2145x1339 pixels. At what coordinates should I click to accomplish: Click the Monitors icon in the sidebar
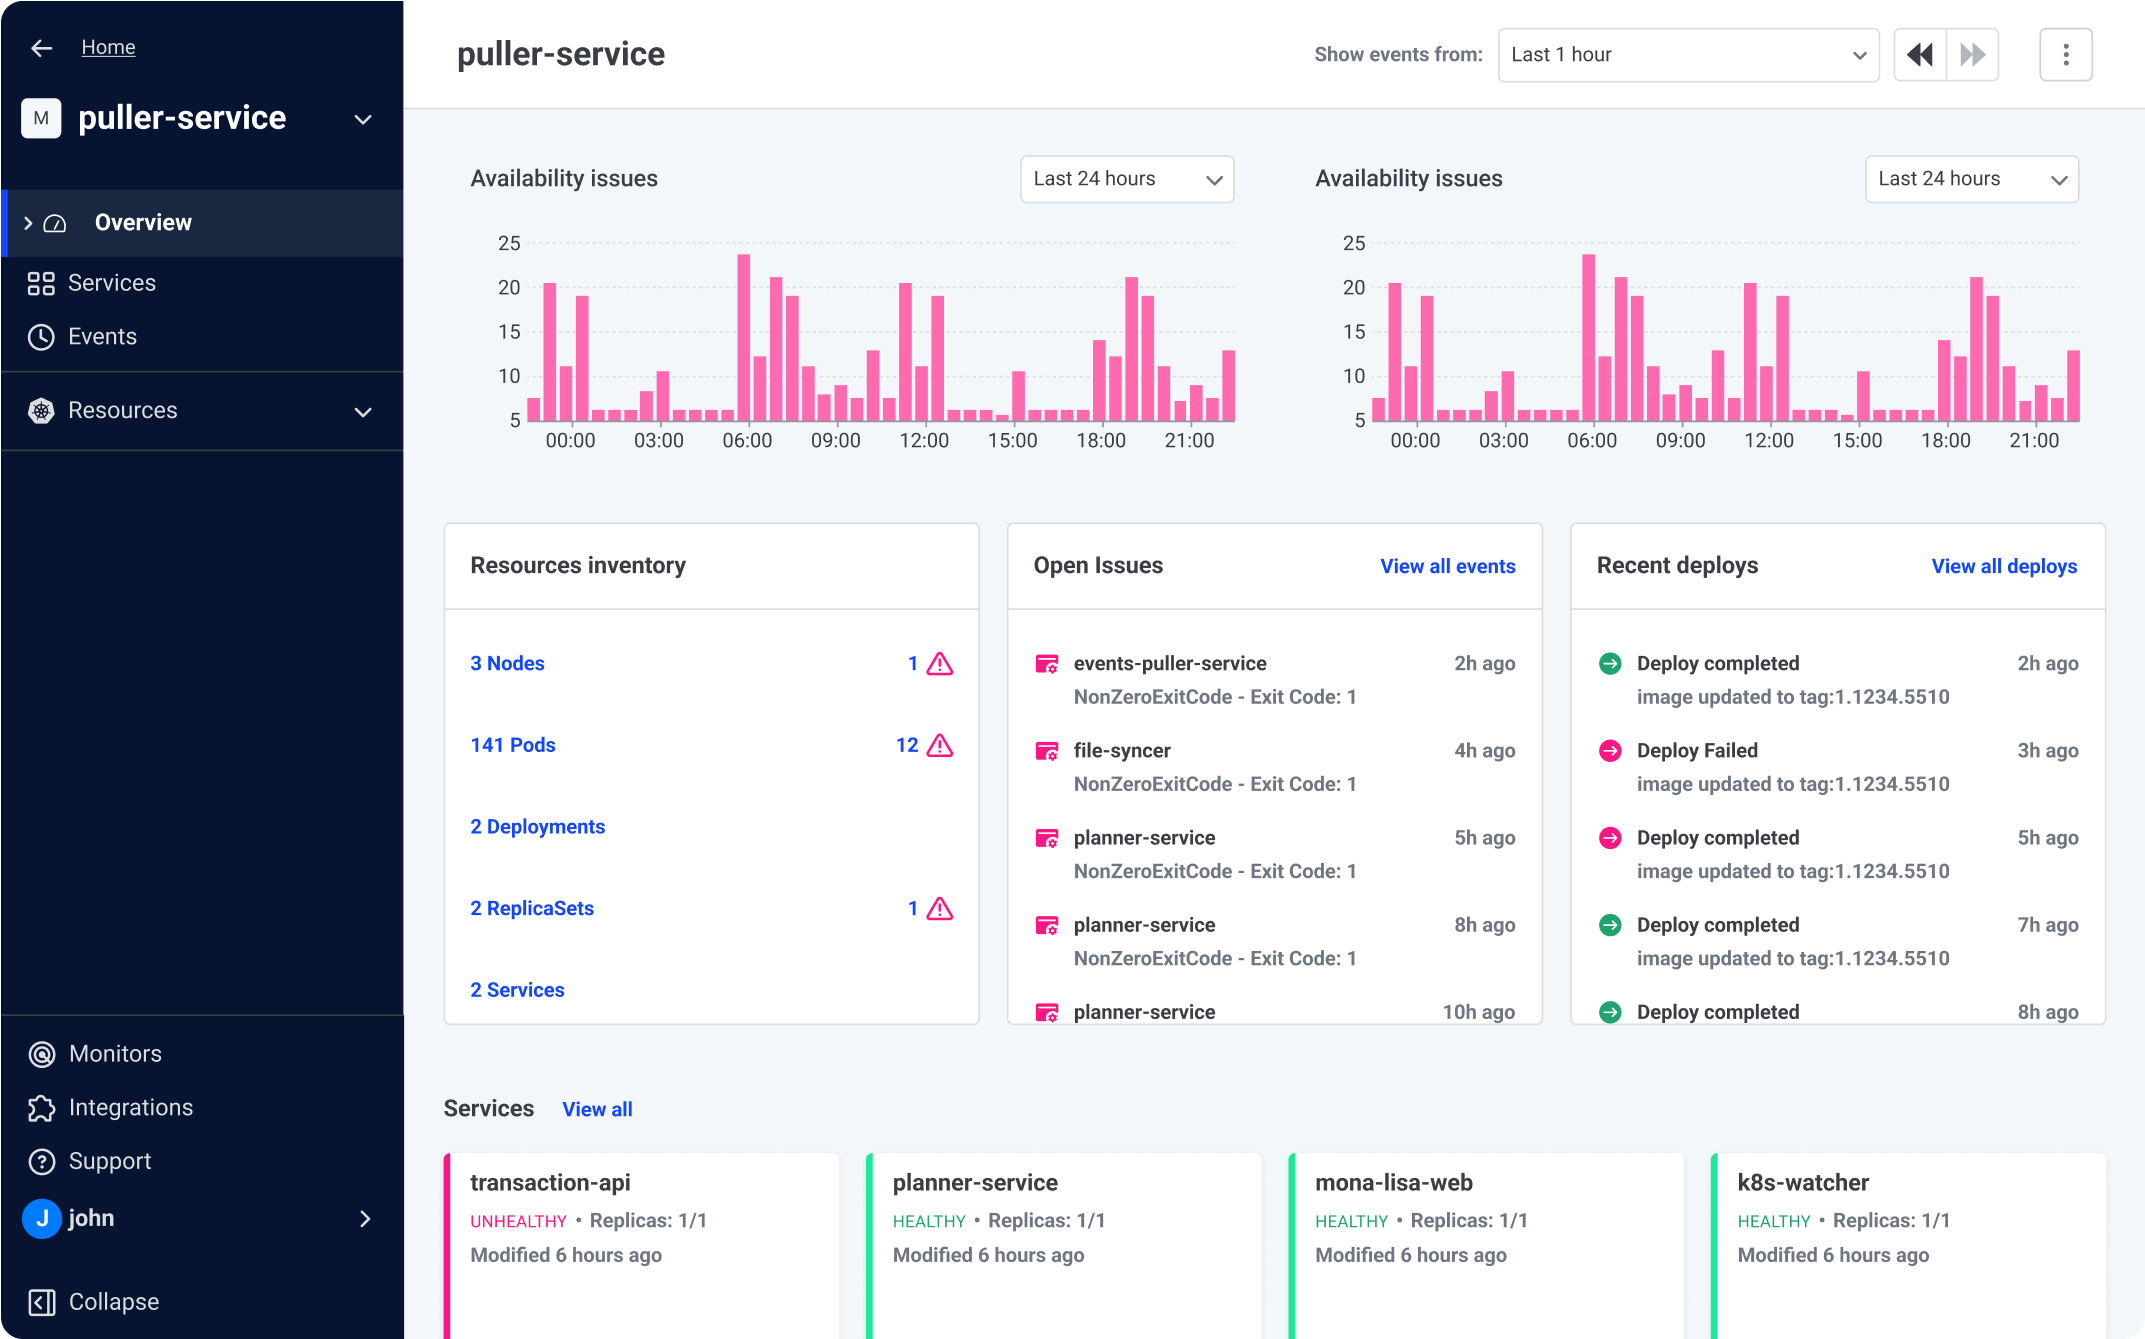point(42,1054)
